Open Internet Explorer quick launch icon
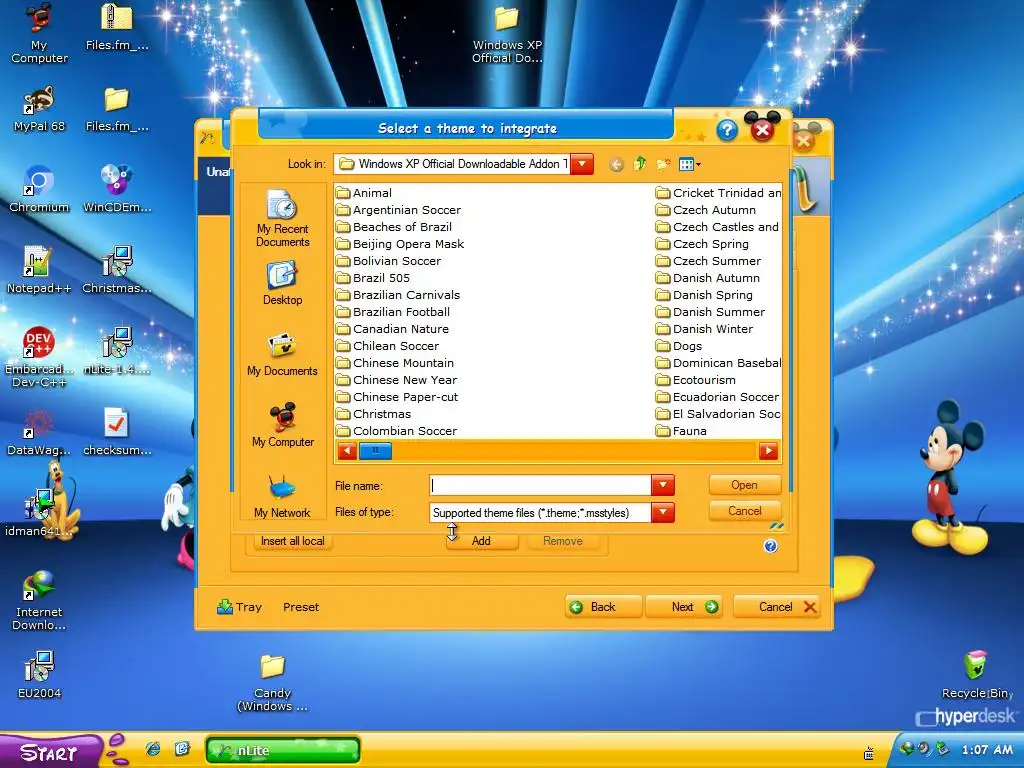This screenshot has height=768, width=1024. [x=153, y=749]
